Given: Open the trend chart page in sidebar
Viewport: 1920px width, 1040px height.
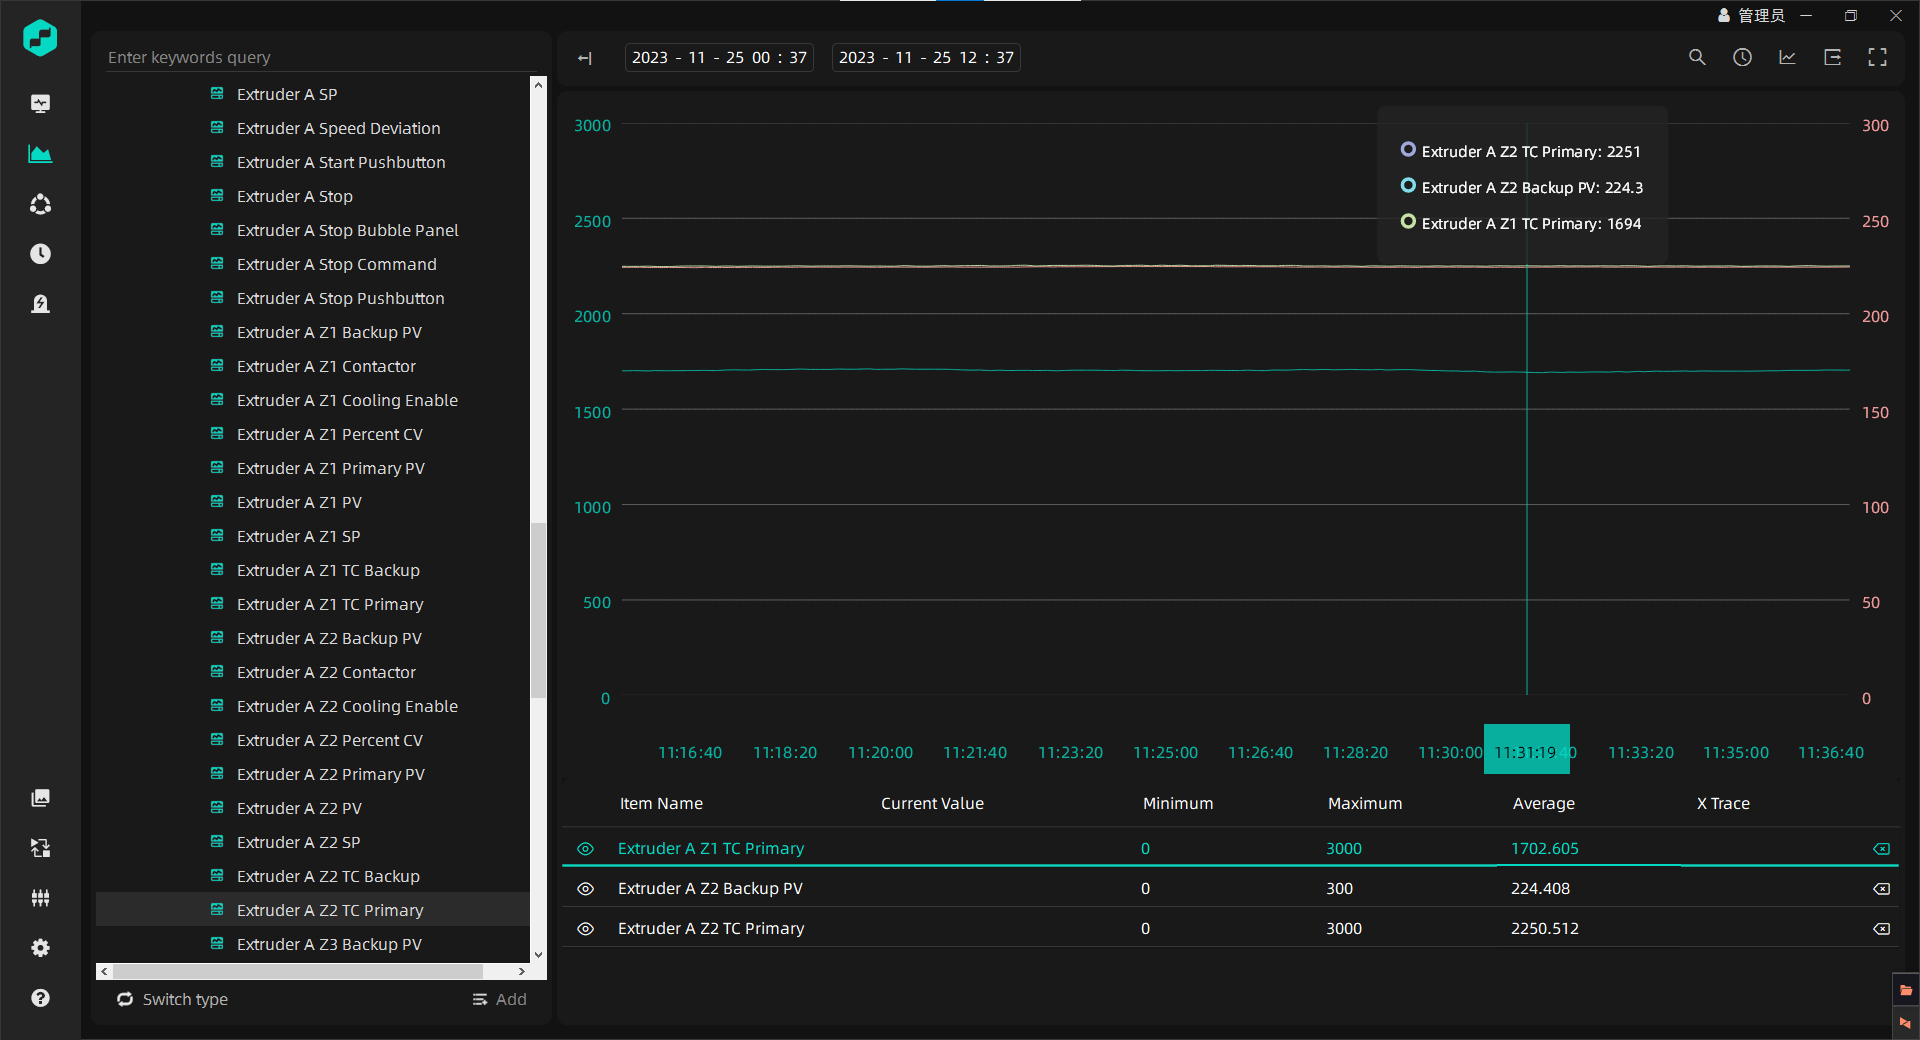Looking at the screenshot, I should click(40, 154).
